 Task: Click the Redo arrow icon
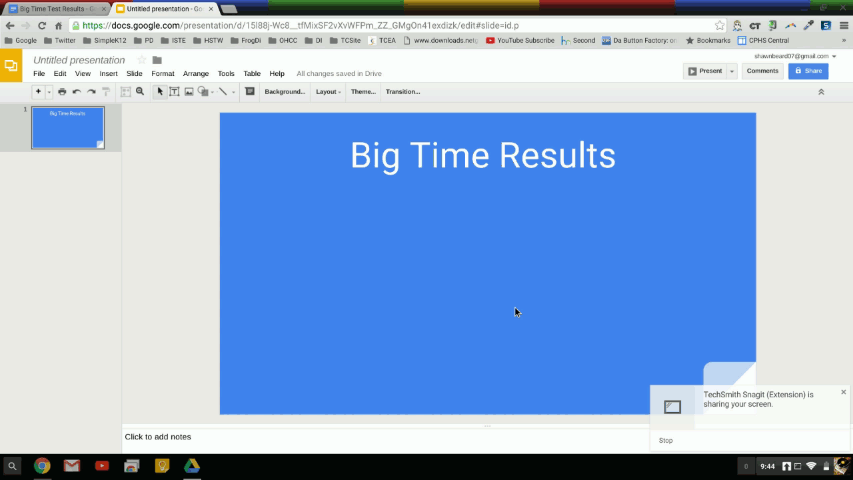coord(90,92)
